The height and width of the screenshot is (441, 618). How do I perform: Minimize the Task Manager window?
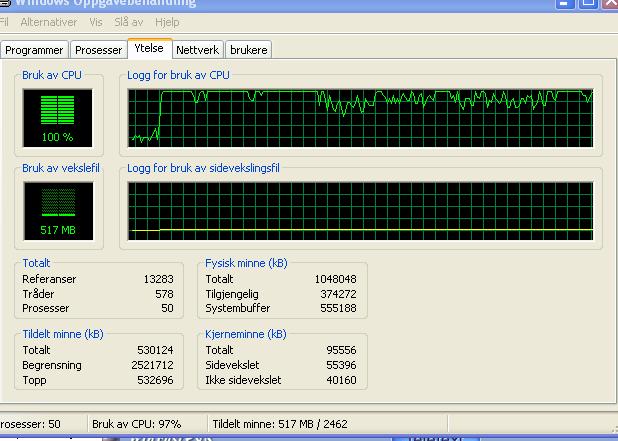(x=564, y=3)
